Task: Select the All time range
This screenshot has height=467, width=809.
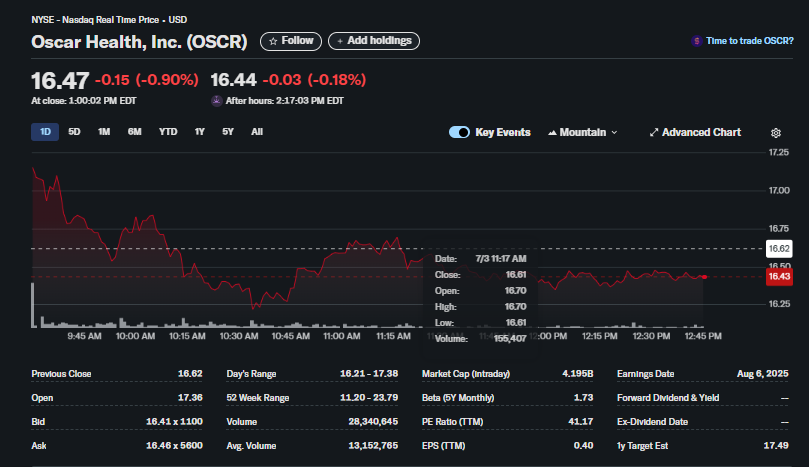Action: (x=257, y=132)
